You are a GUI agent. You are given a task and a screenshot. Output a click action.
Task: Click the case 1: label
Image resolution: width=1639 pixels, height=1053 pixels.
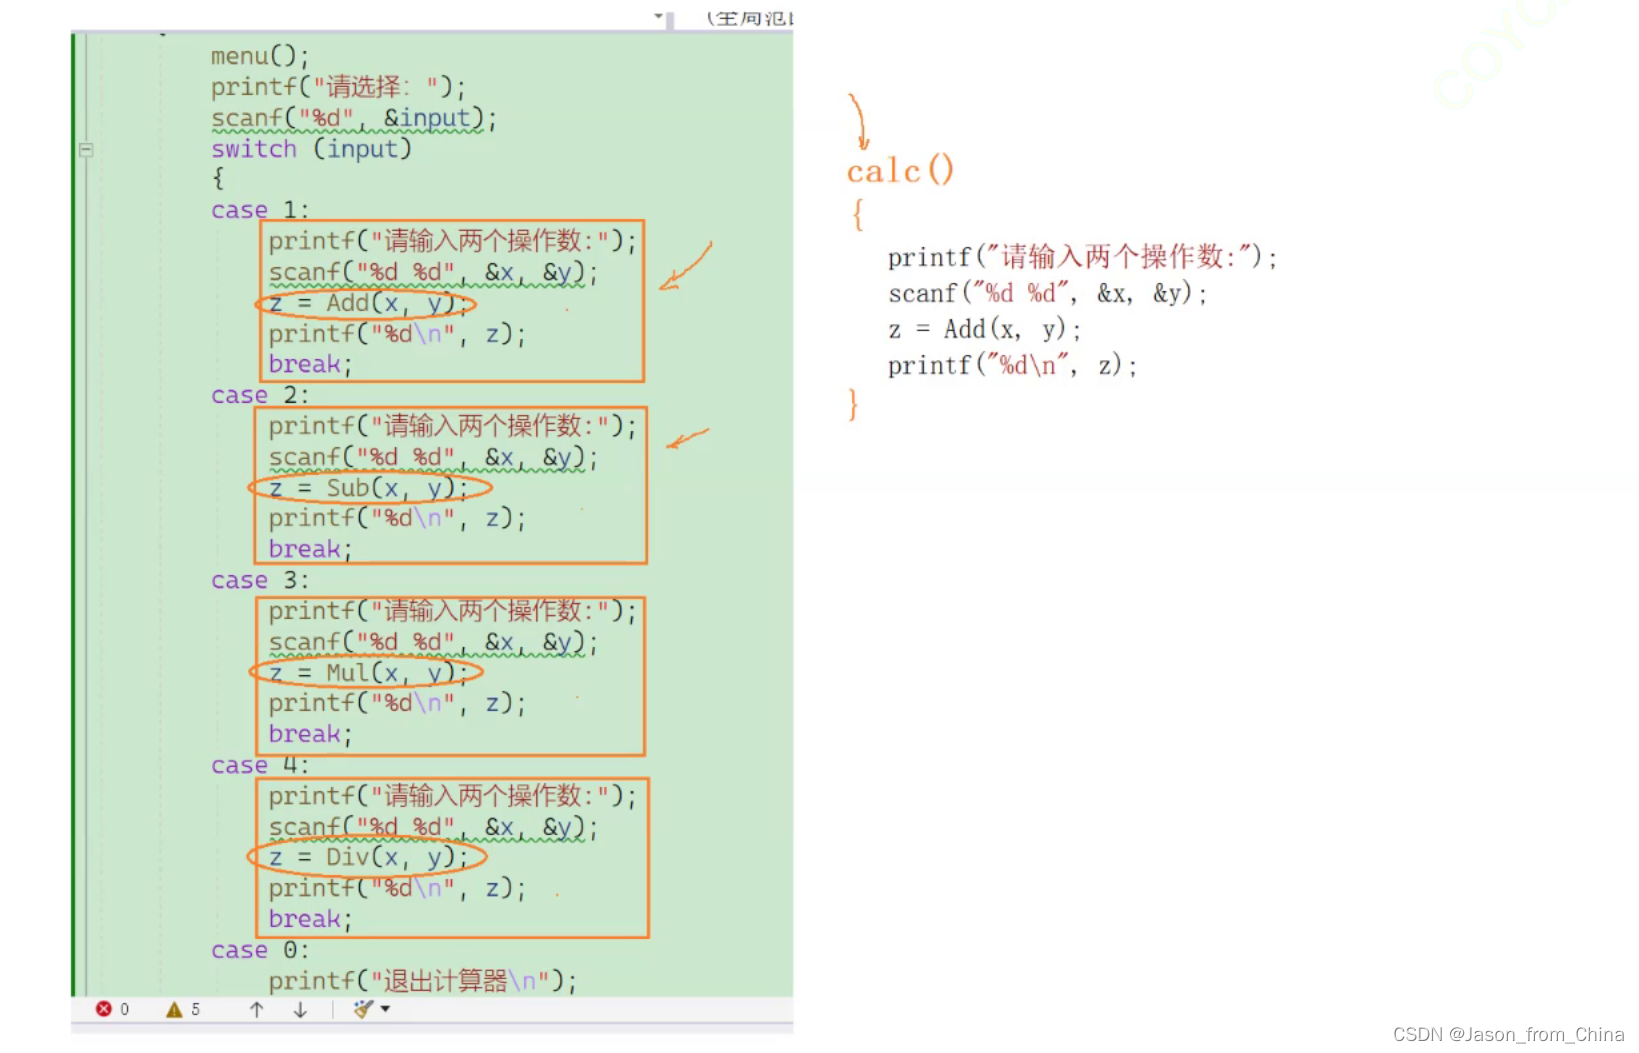tap(260, 210)
